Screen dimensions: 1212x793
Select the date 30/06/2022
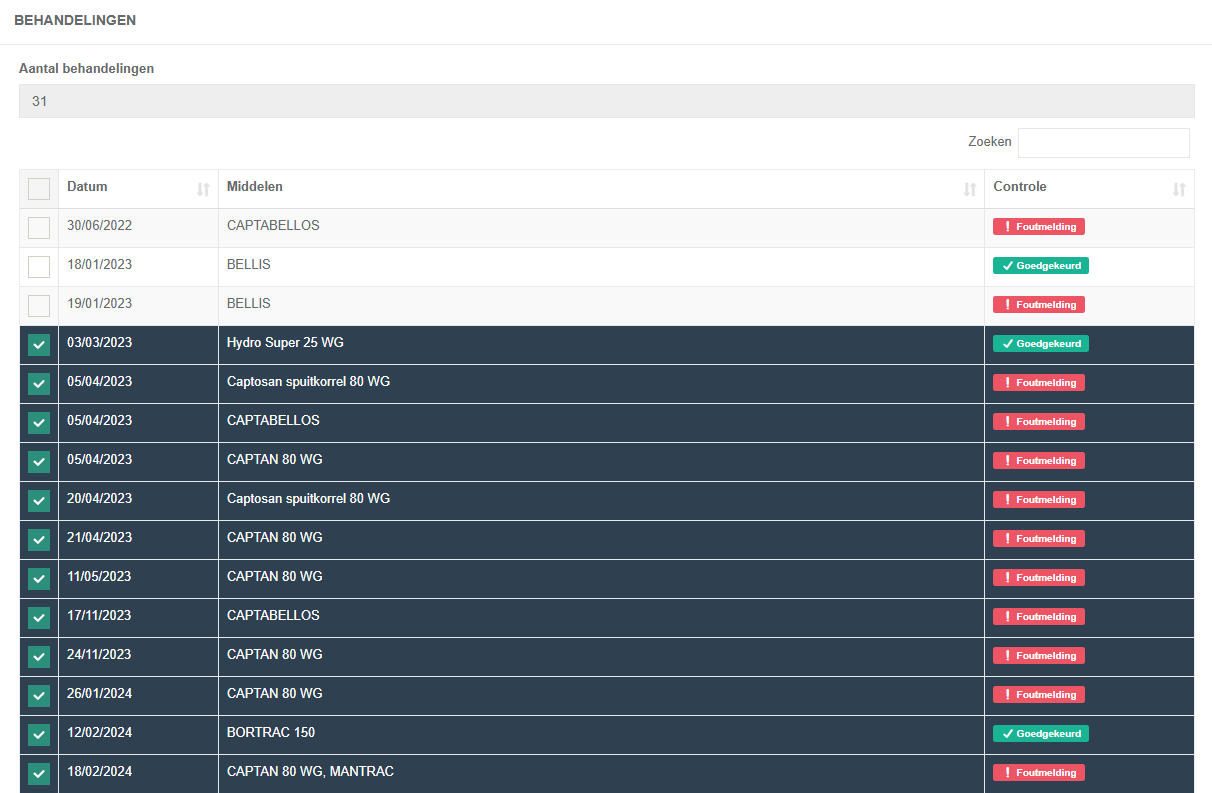pyautogui.click(x=99, y=226)
